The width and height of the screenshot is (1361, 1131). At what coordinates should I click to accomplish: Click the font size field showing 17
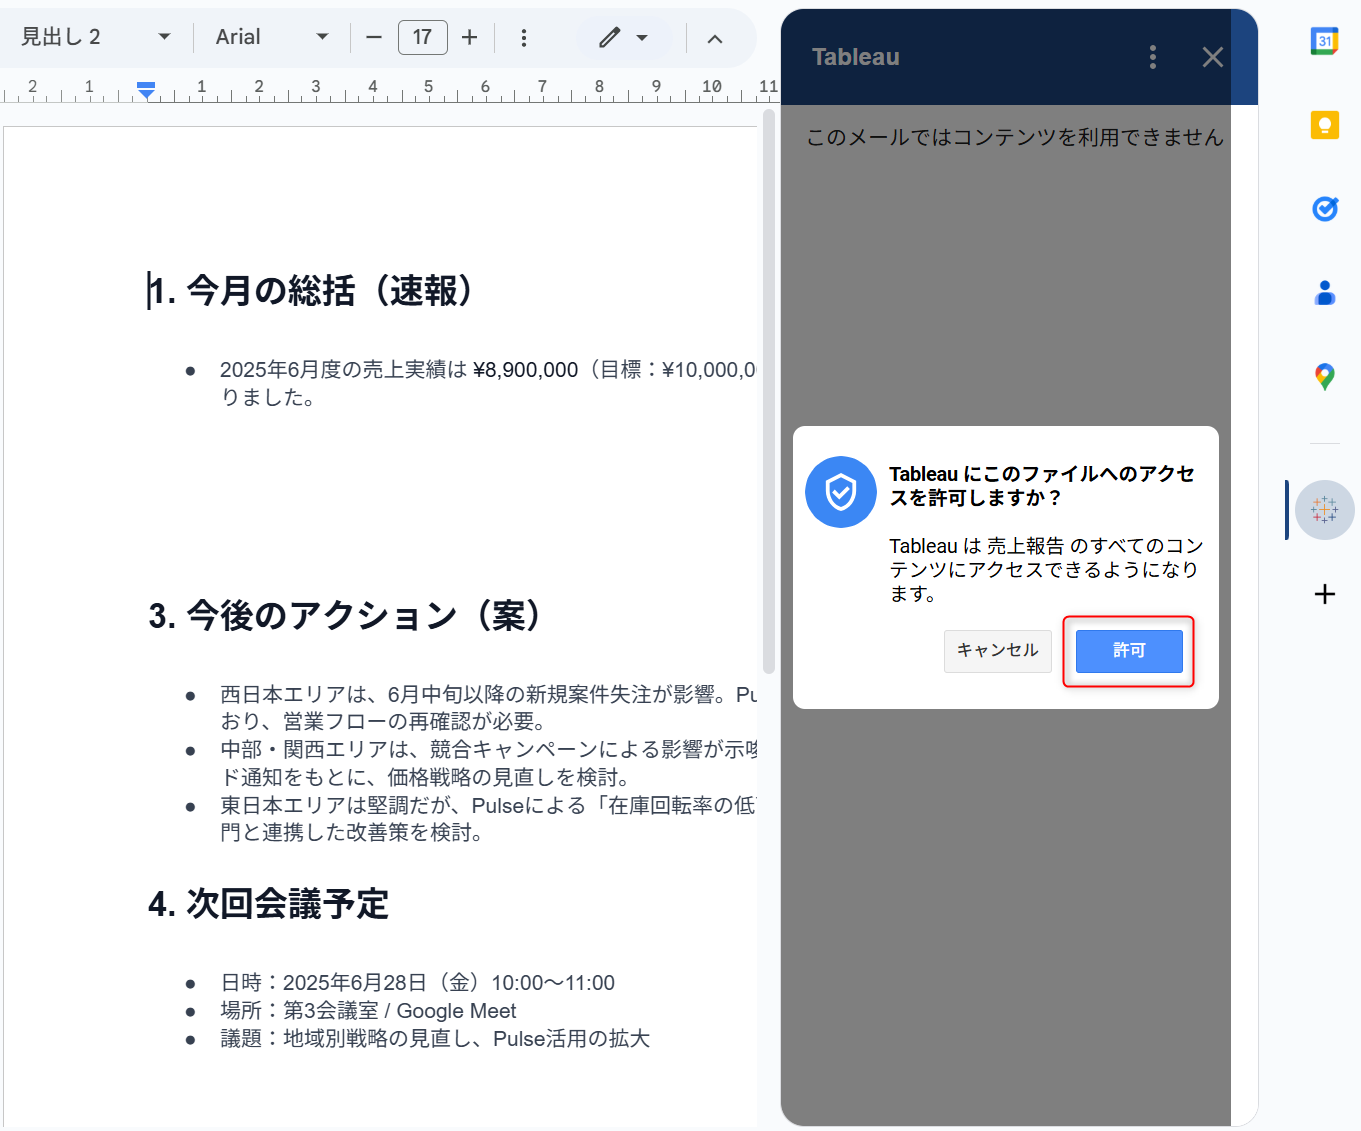coord(422,37)
